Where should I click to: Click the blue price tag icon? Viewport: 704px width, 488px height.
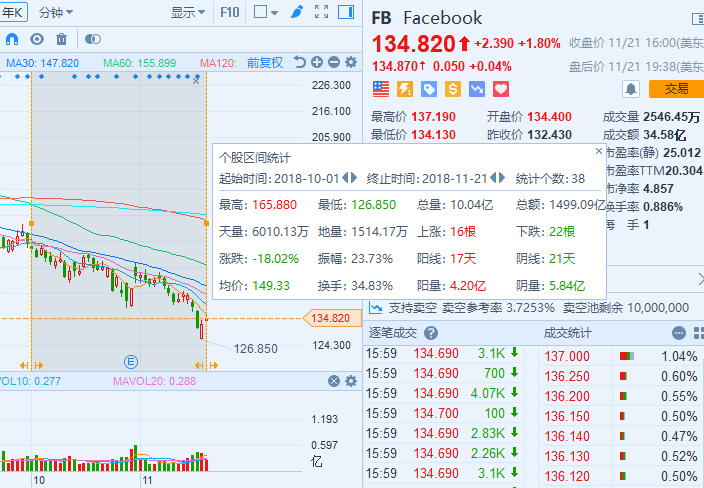pos(429,89)
